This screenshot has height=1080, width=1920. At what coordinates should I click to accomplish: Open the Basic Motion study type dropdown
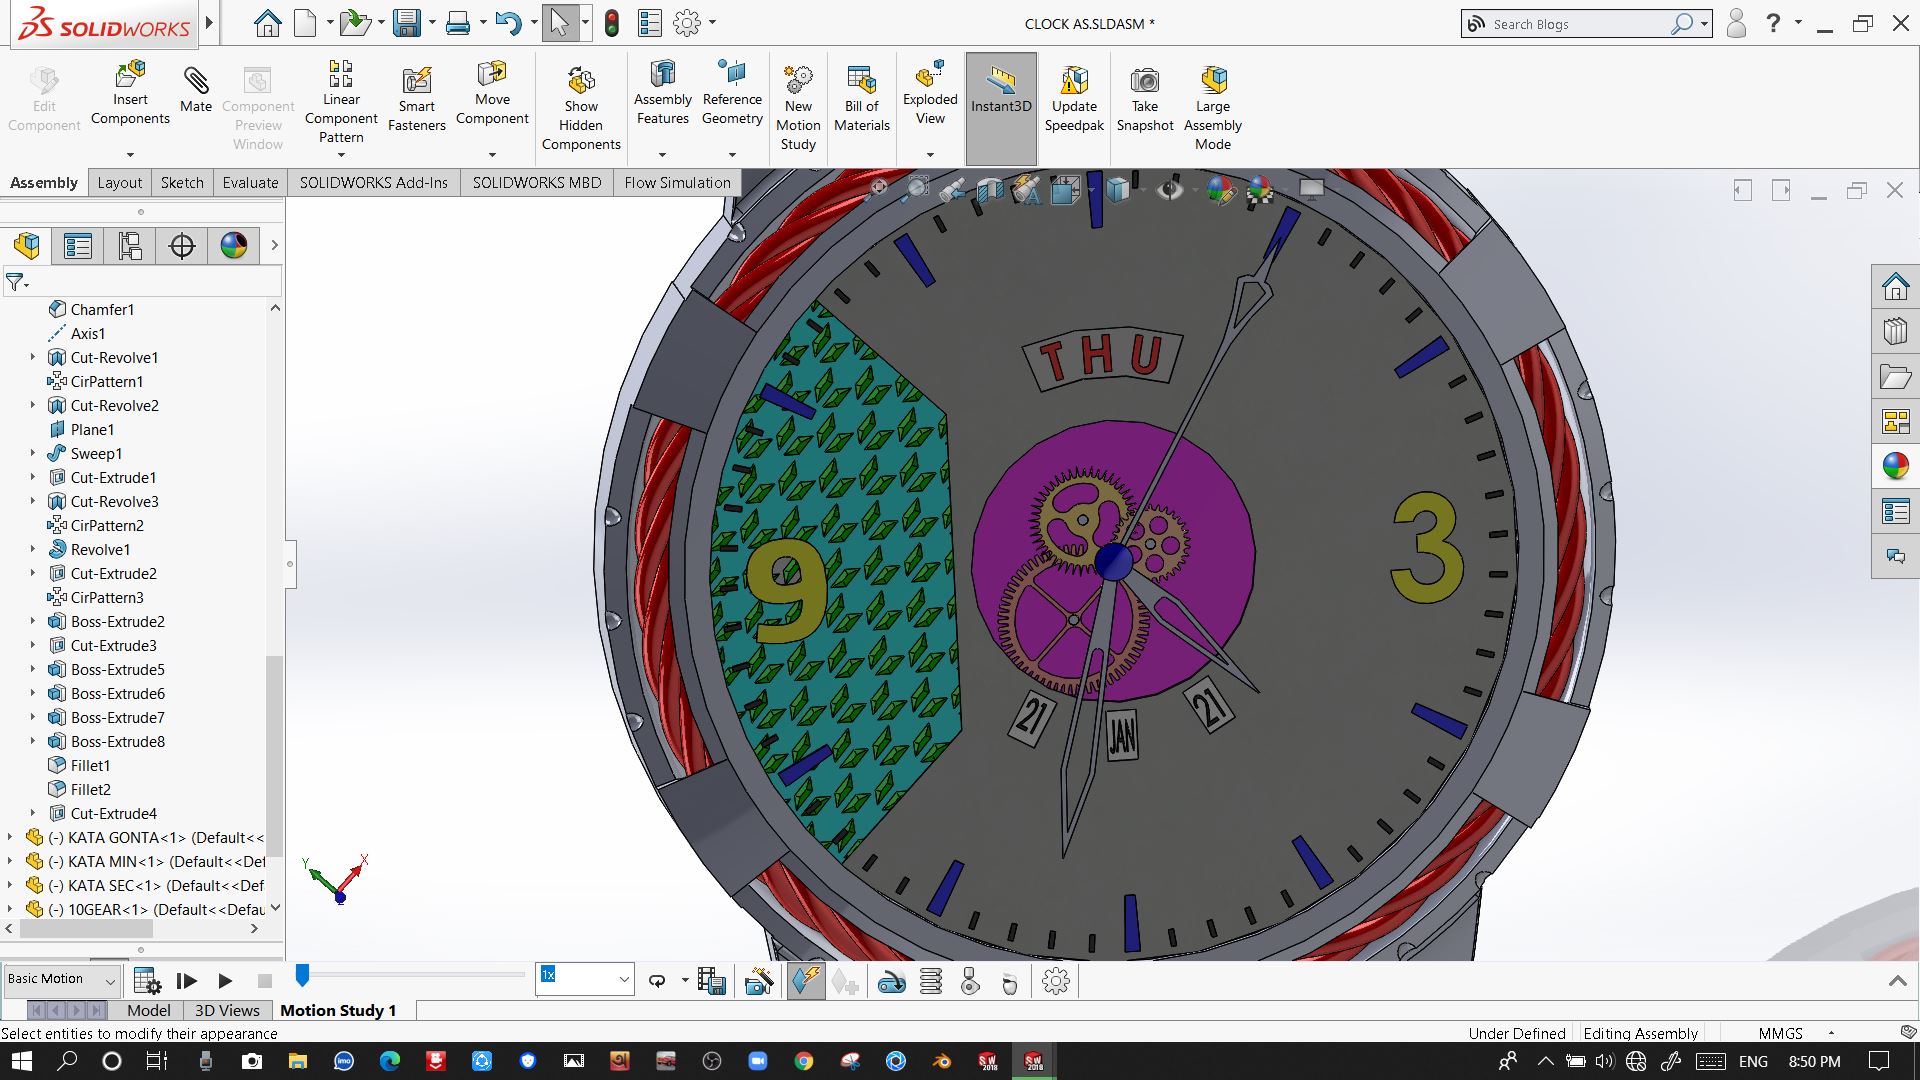point(62,980)
